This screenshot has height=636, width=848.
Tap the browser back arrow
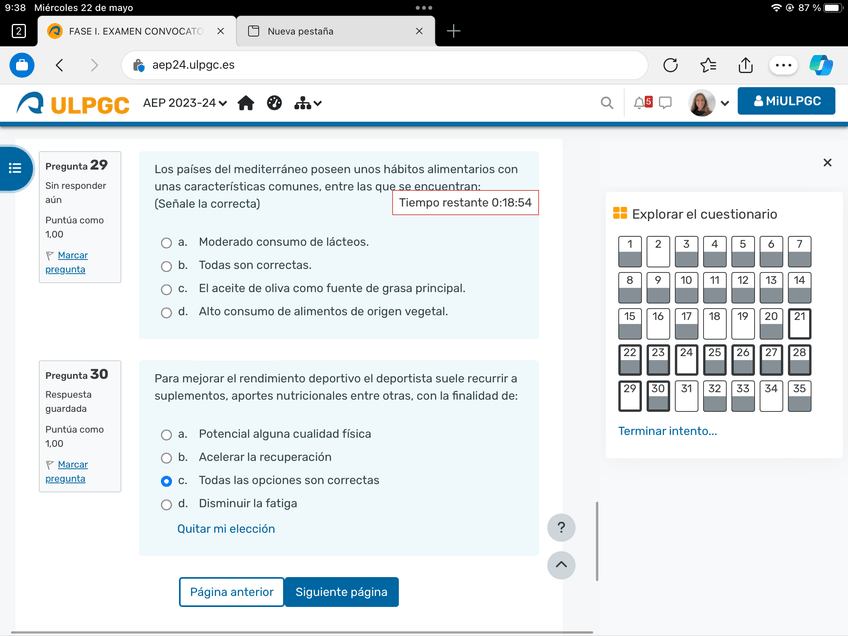(59, 65)
